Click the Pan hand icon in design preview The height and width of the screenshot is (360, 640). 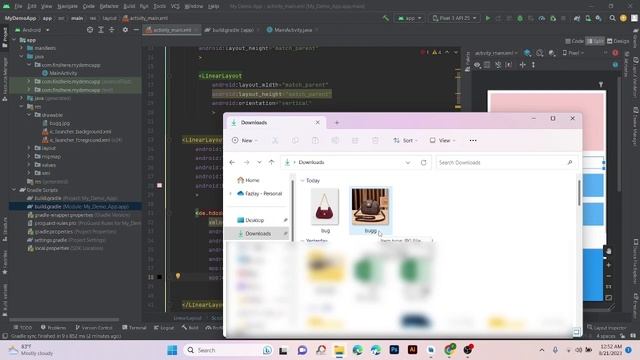(x=609, y=251)
